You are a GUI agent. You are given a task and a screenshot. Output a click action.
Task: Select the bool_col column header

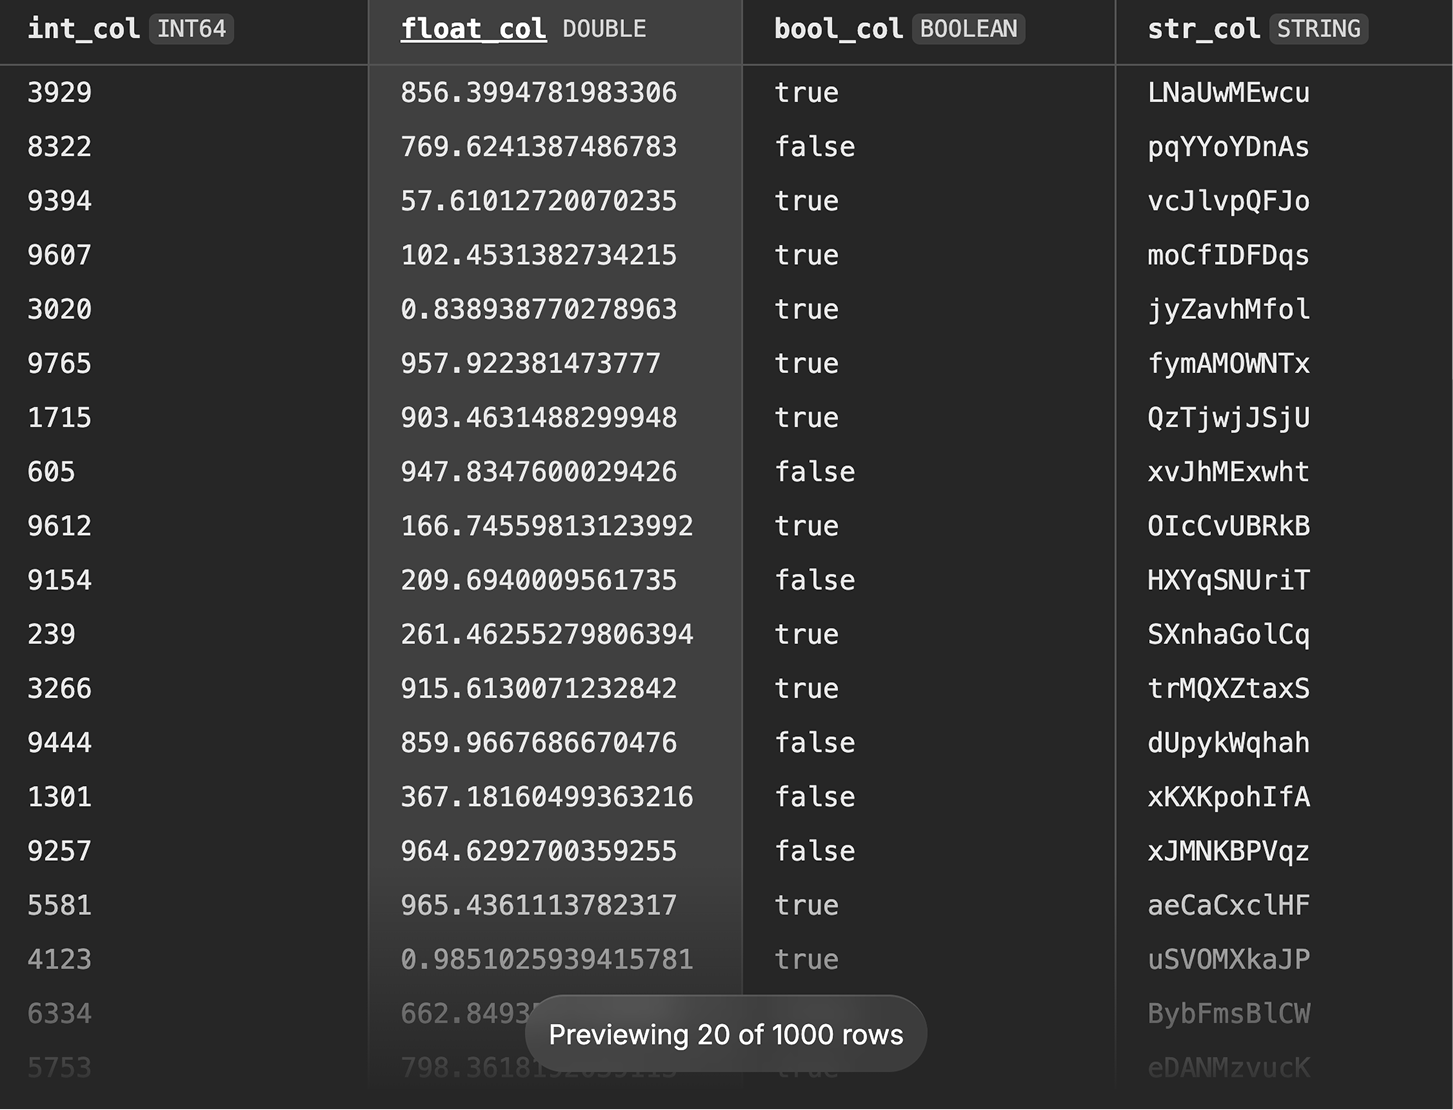click(x=838, y=29)
